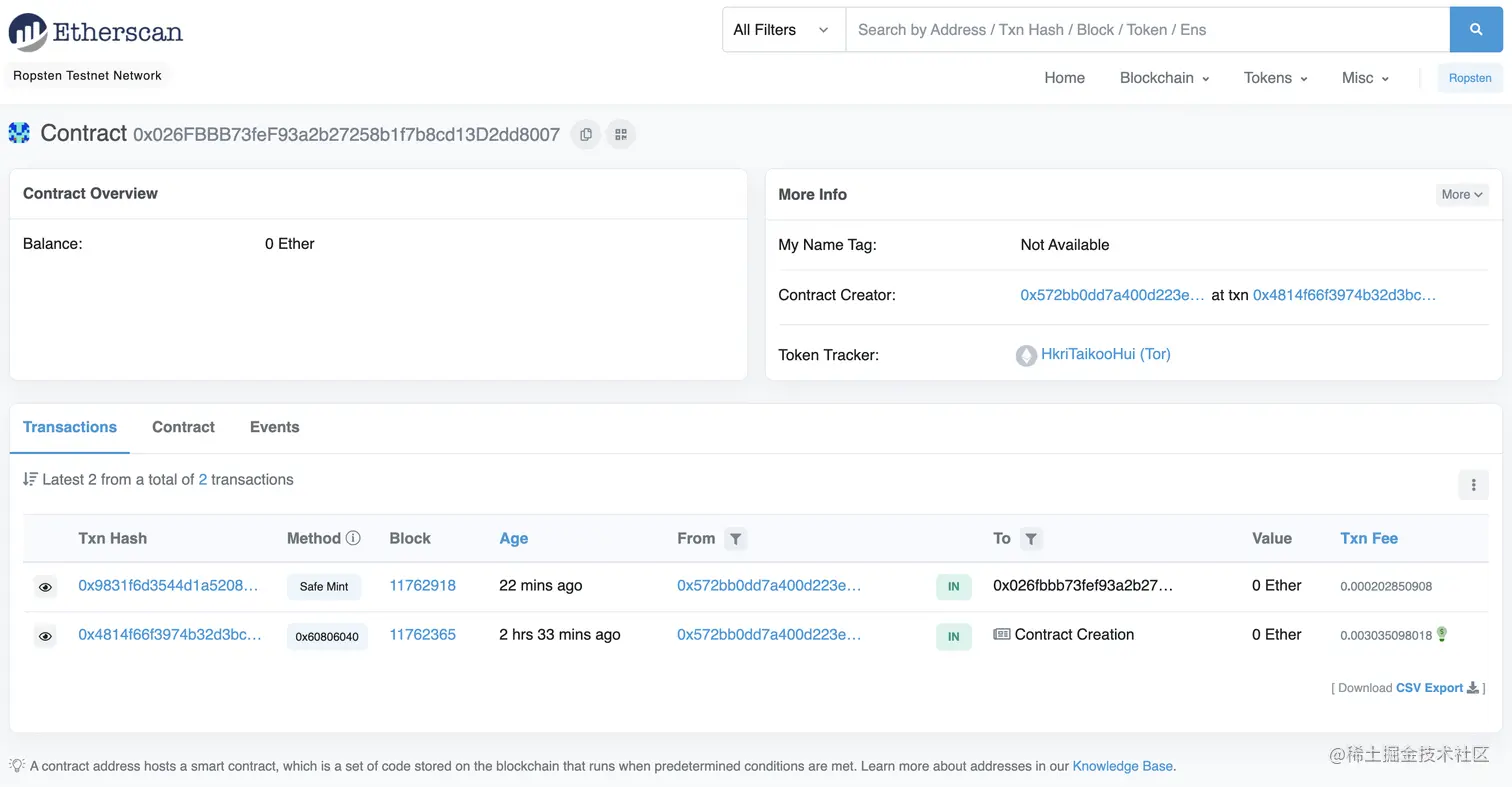Preview the 0x4814f66f3974b32d3bc transaction with eye icon
1512x787 pixels.
[45, 636]
